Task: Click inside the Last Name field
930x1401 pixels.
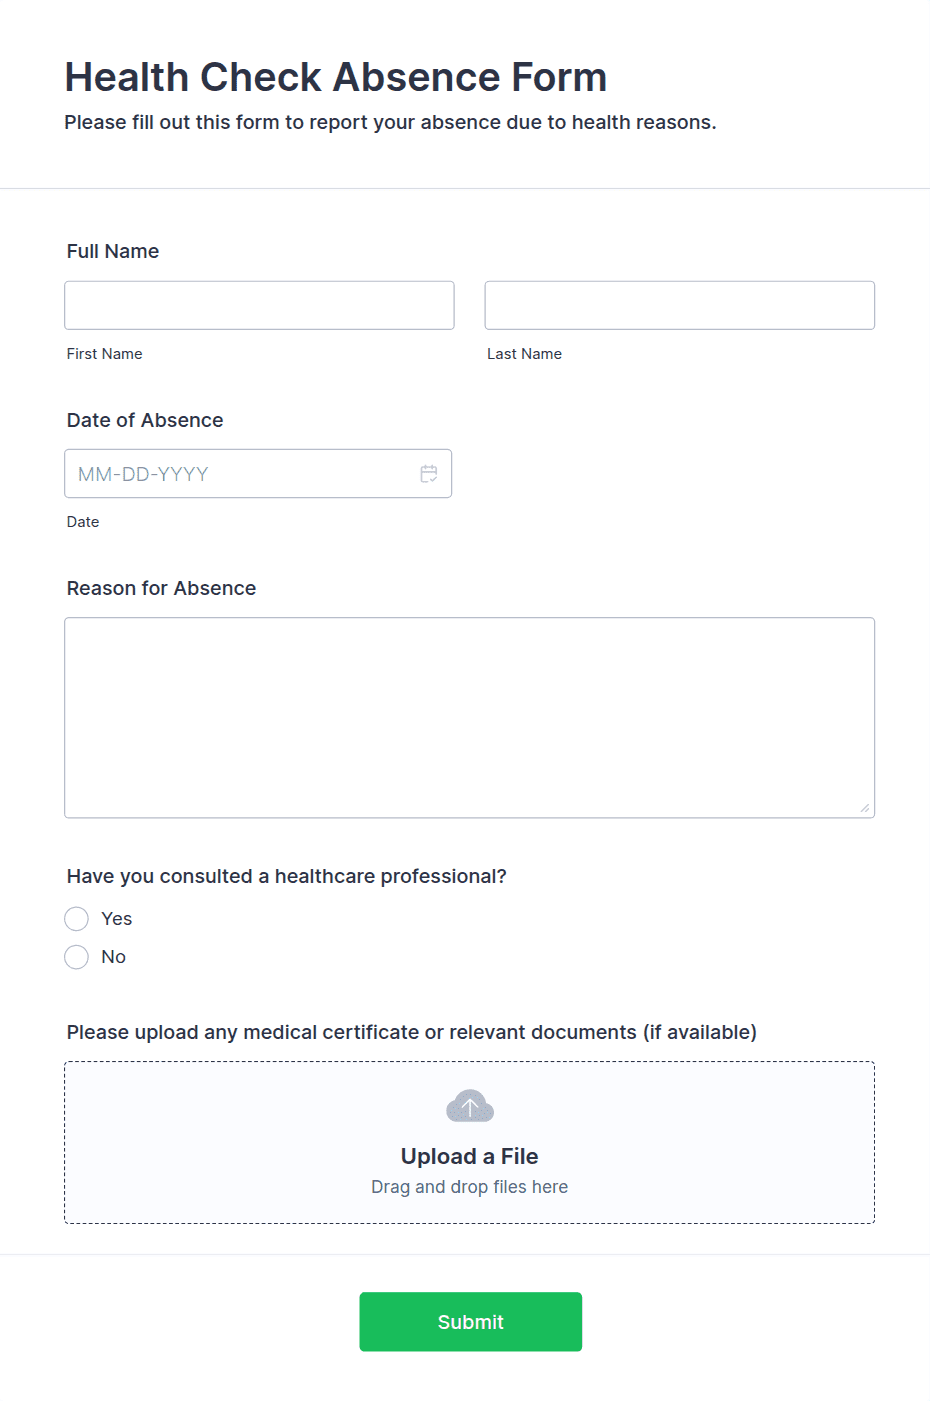Action: (679, 305)
